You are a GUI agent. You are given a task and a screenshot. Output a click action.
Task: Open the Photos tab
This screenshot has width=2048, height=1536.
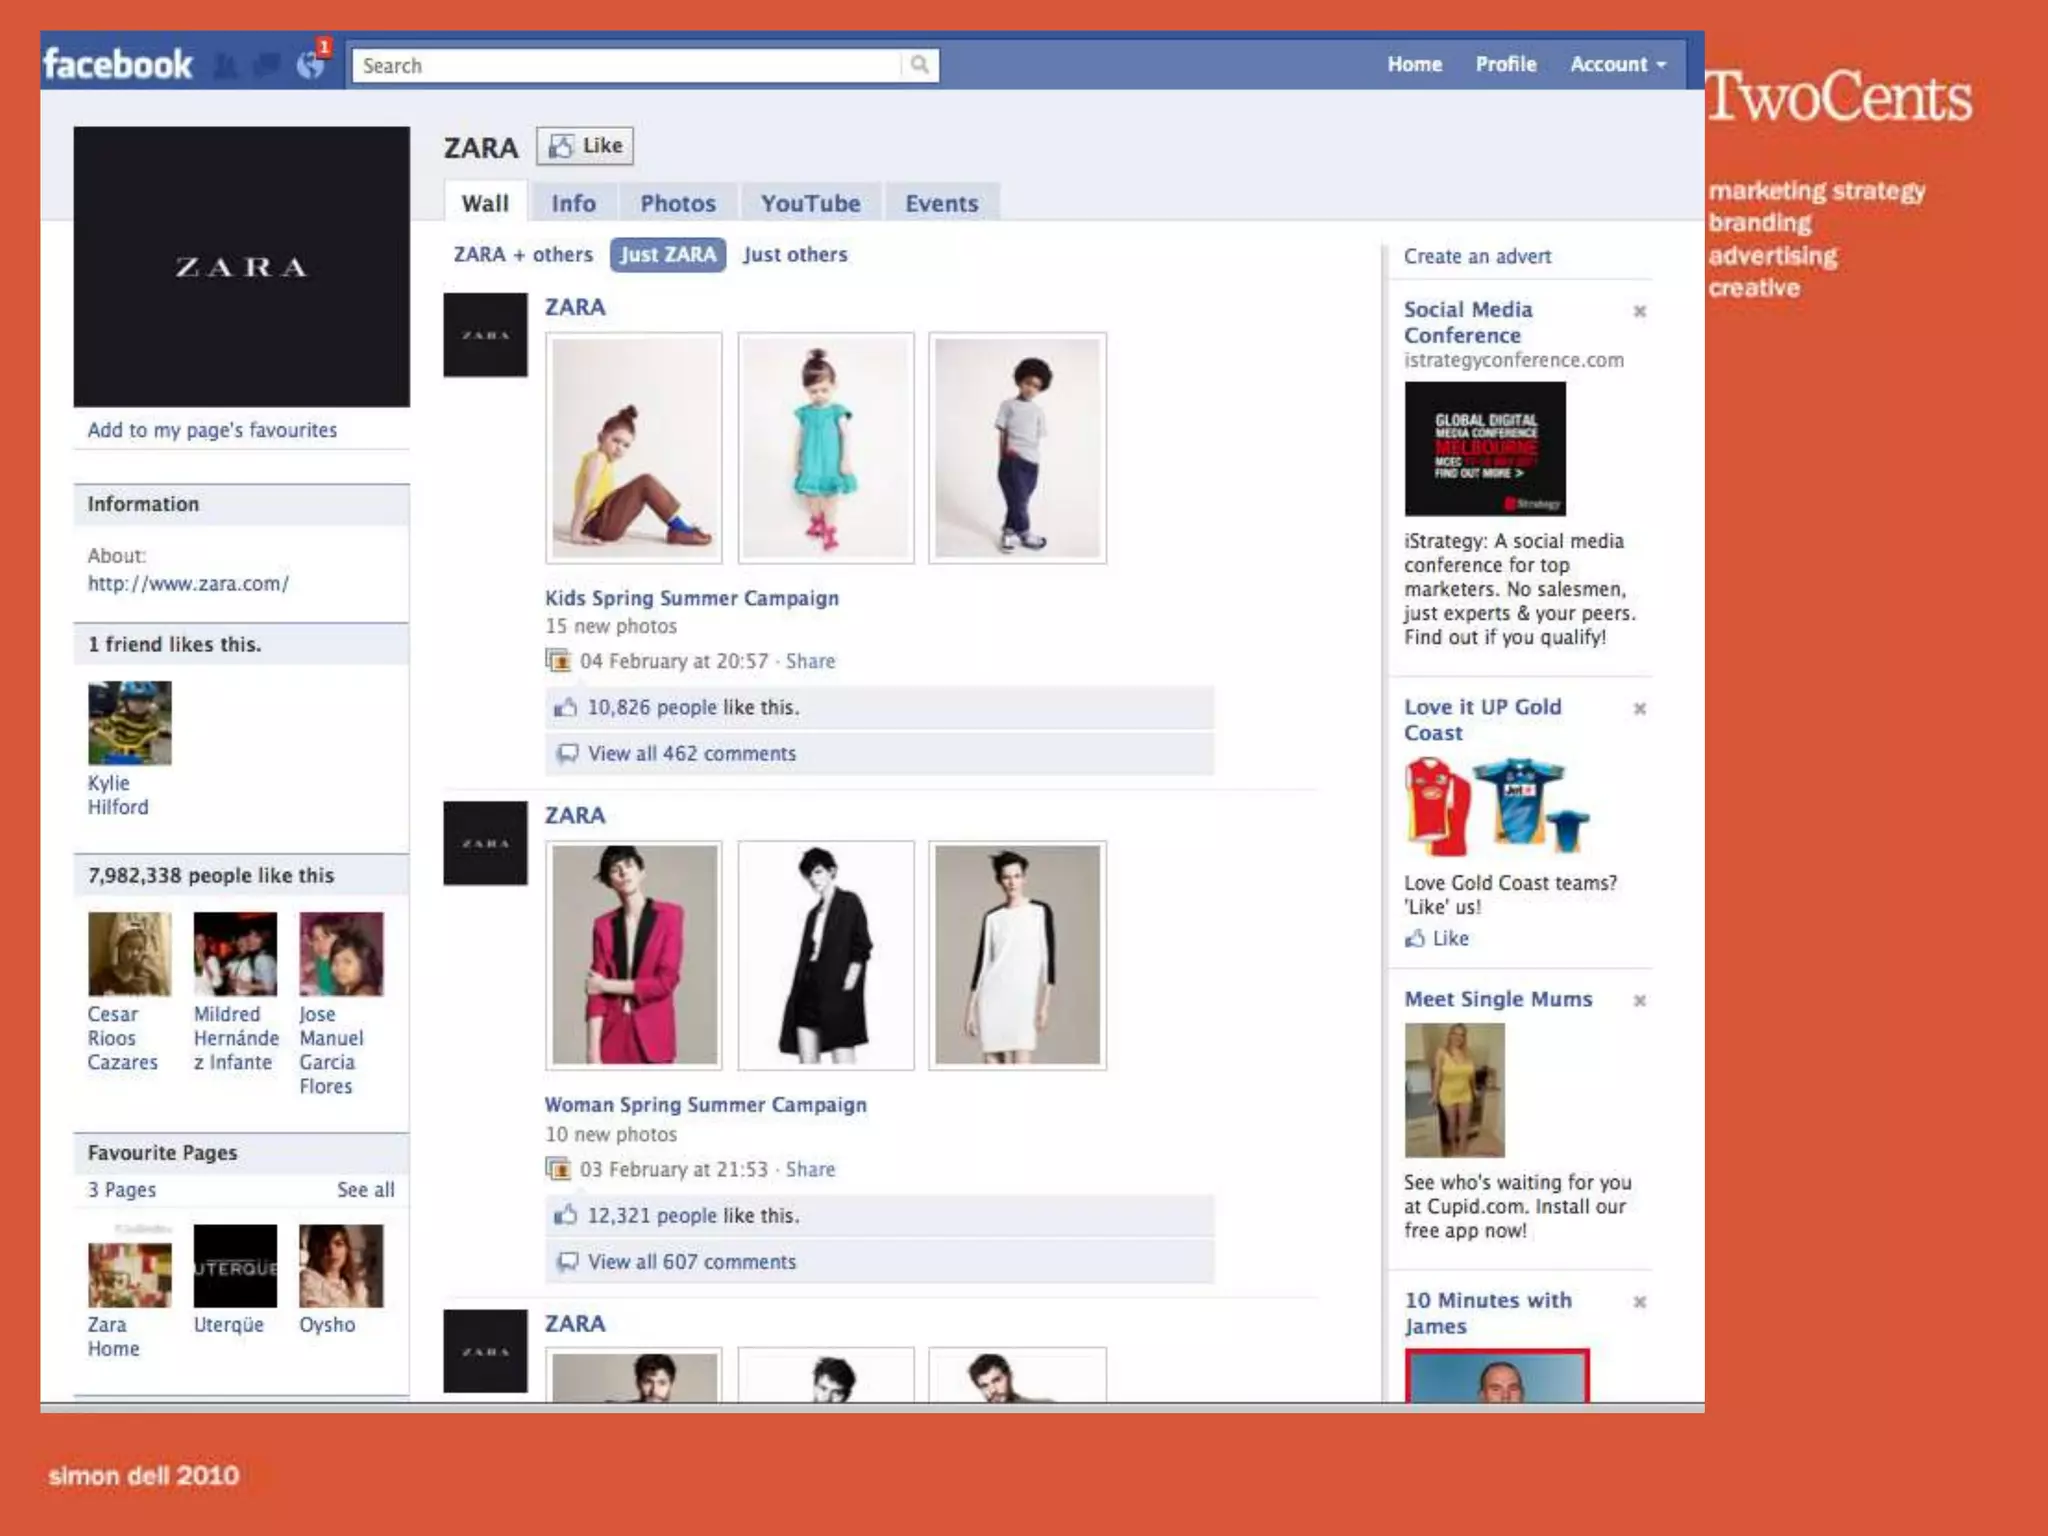(678, 203)
